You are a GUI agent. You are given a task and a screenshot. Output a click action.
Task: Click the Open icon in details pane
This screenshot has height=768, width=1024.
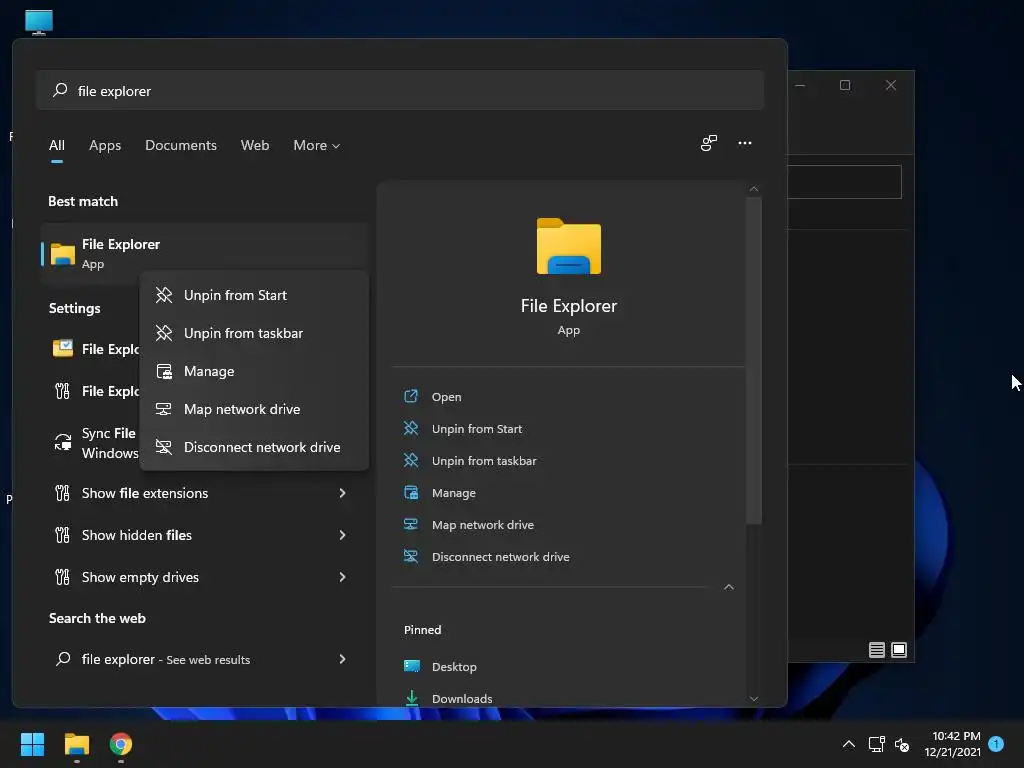coord(411,396)
